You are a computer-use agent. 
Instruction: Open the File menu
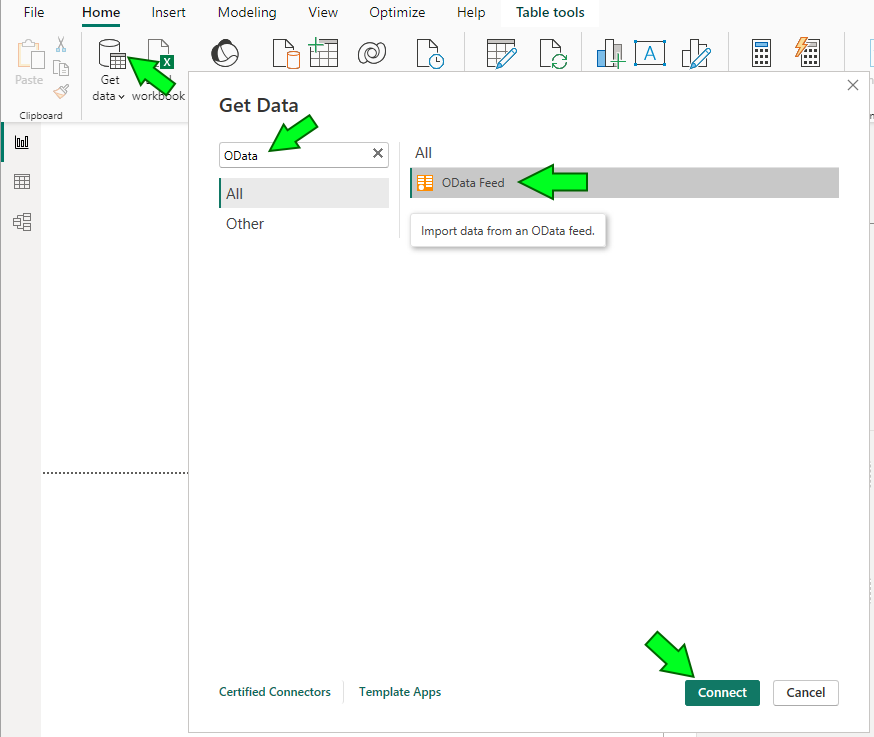click(x=34, y=12)
